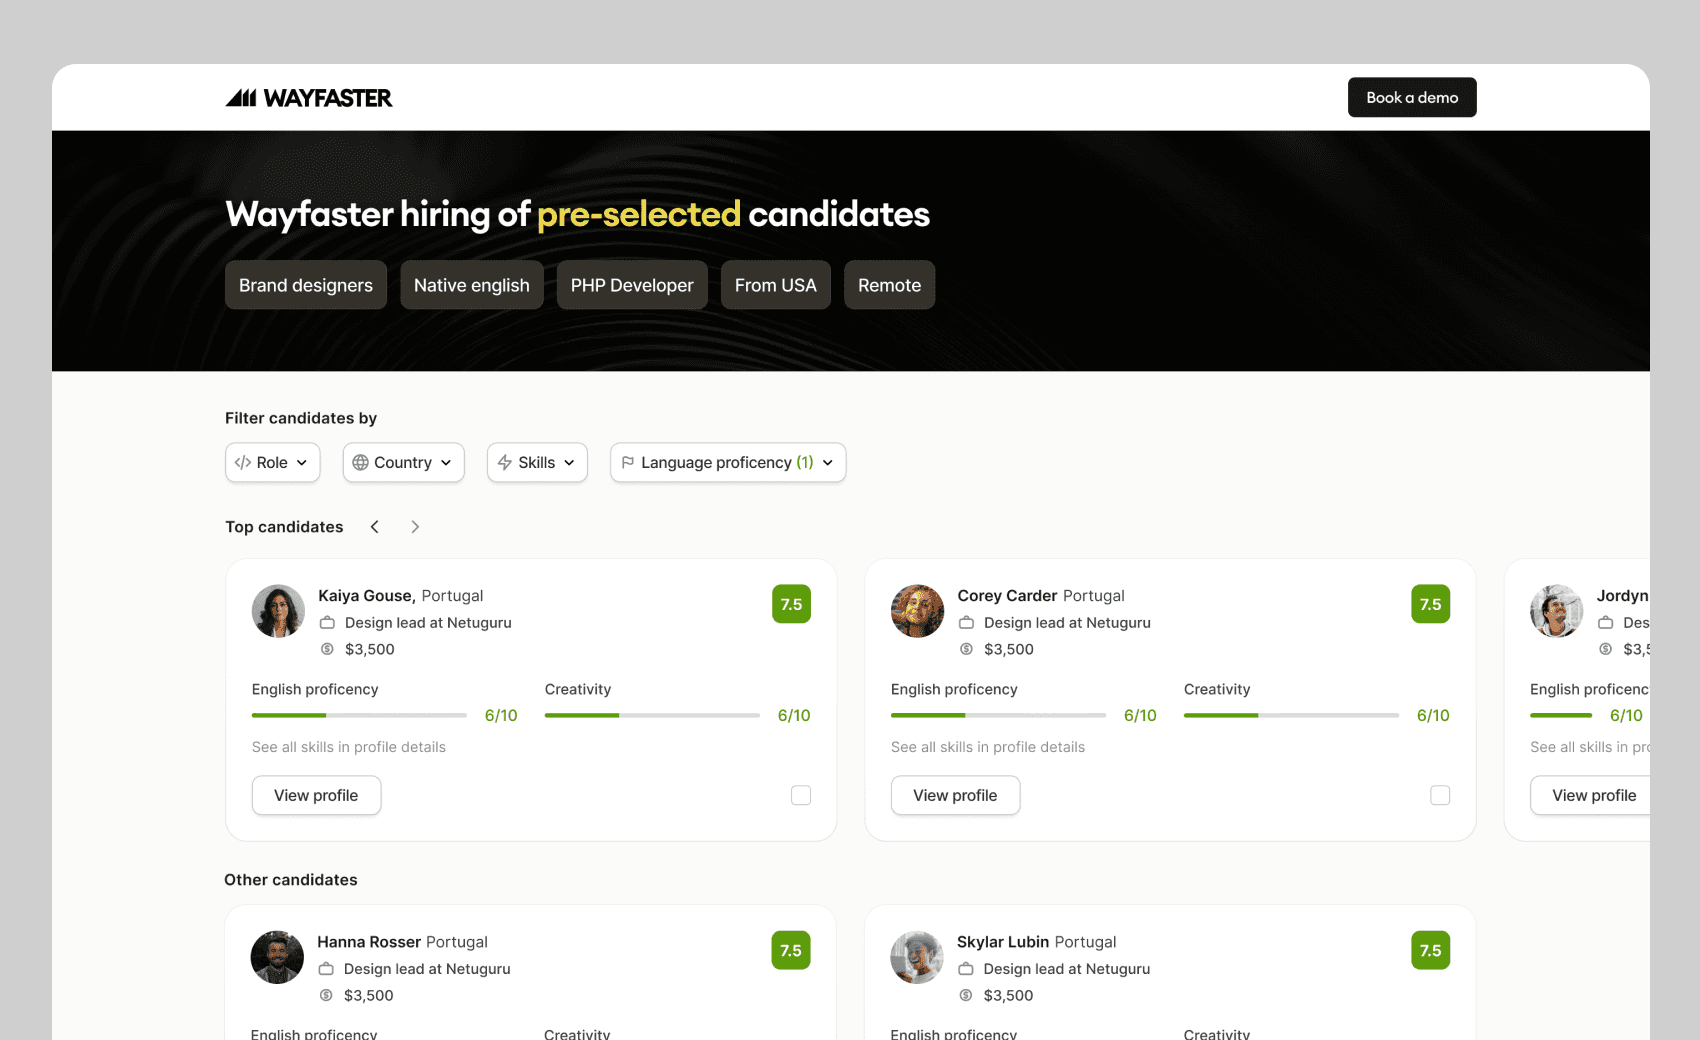Viewport: 1700px width, 1040px height.
Task: Click the briefcase icon on Skylar Lubin's card
Action: (x=966, y=969)
